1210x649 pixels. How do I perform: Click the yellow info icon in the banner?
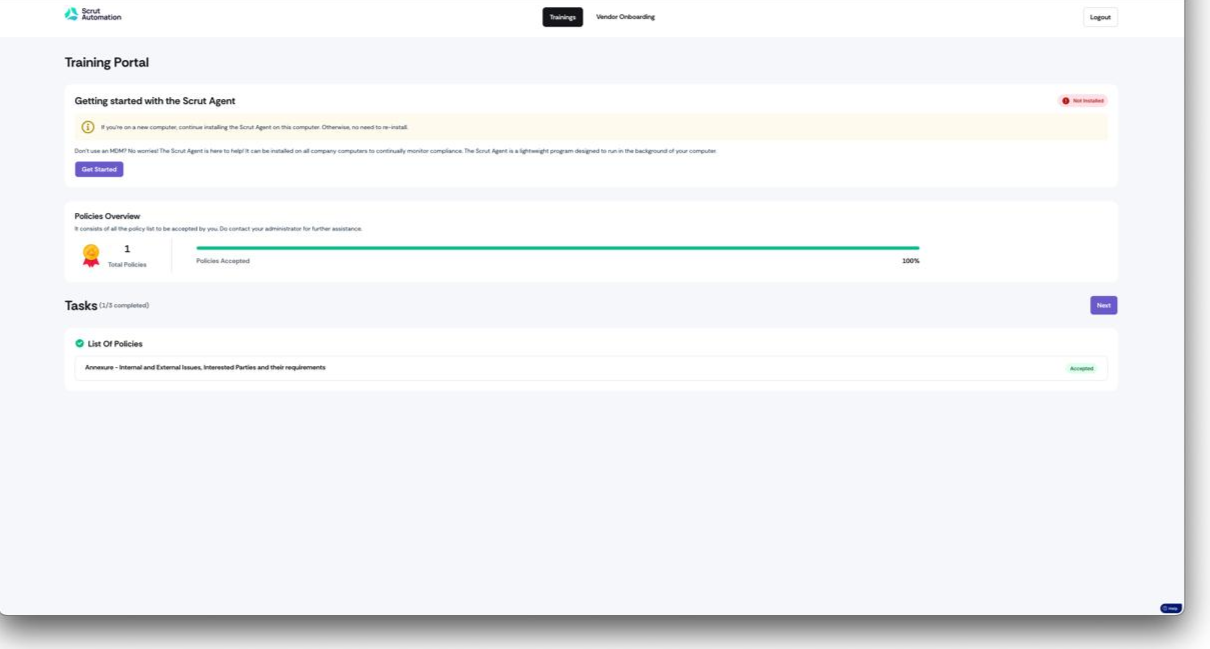88,127
